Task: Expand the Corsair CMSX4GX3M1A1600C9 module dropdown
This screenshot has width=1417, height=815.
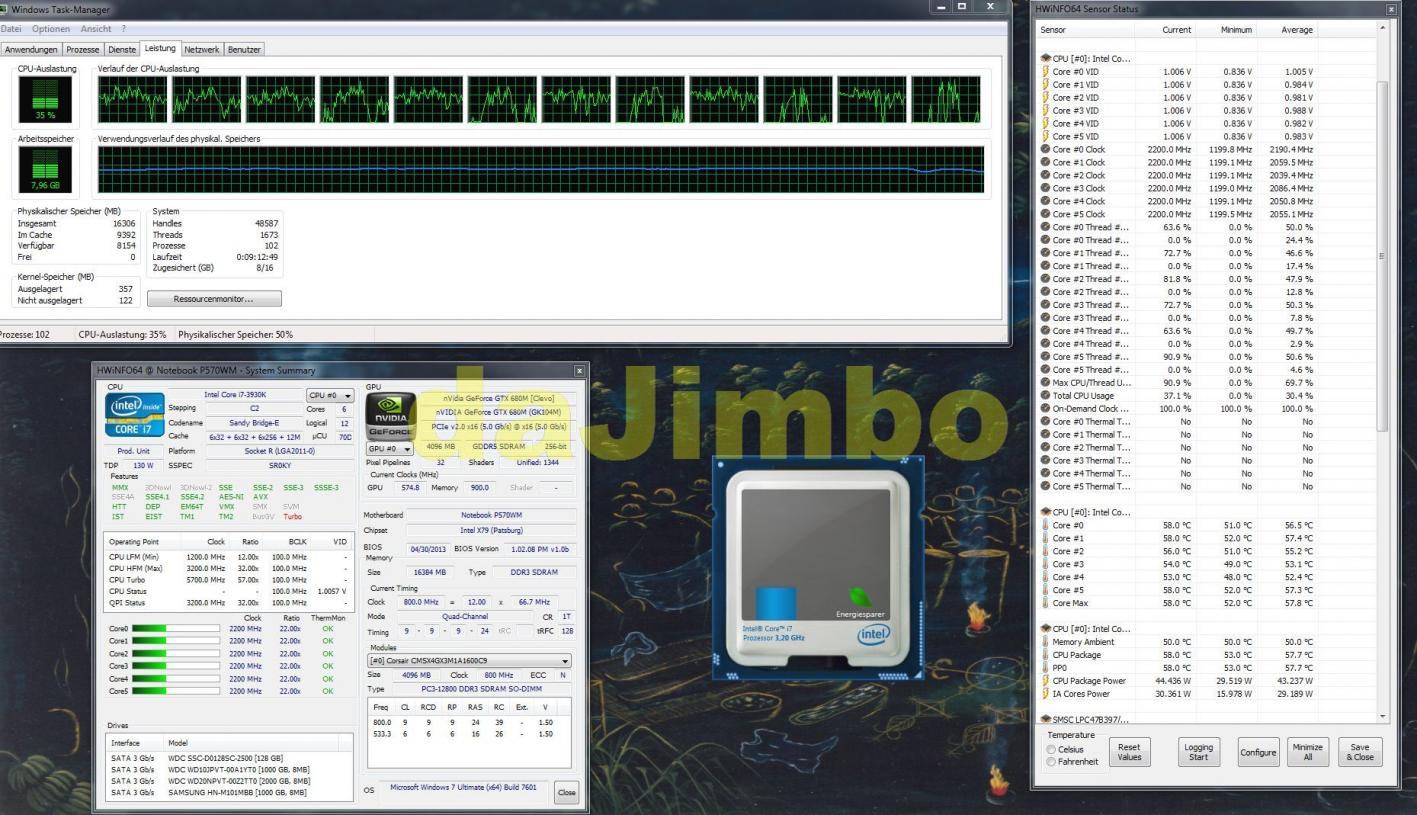Action: click(469, 661)
